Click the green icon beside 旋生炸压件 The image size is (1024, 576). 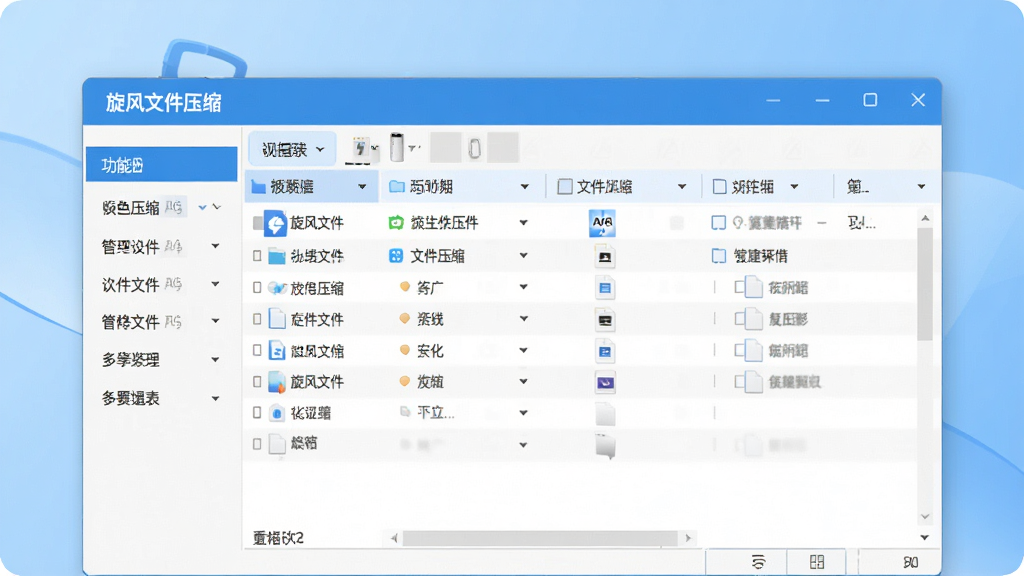tap(396, 223)
